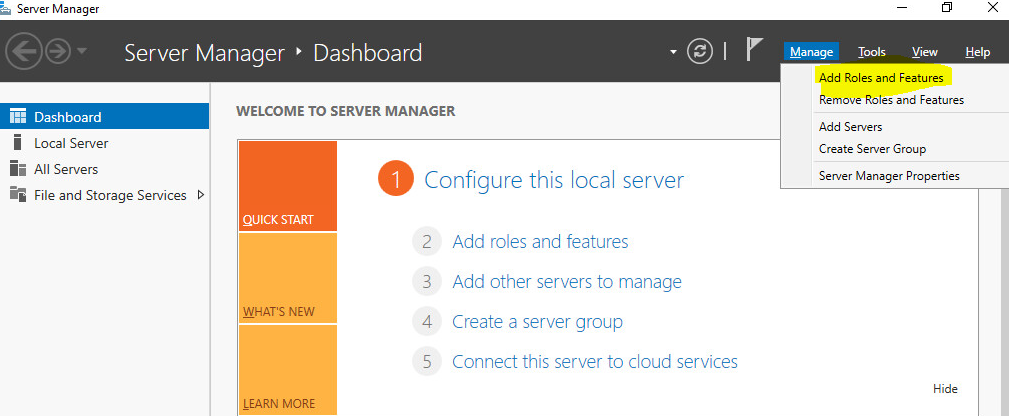Click the Add other servers to manage link

[x=566, y=282]
